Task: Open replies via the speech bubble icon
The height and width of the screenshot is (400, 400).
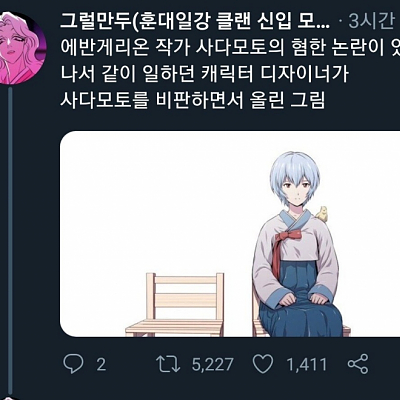Action: [x=73, y=364]
